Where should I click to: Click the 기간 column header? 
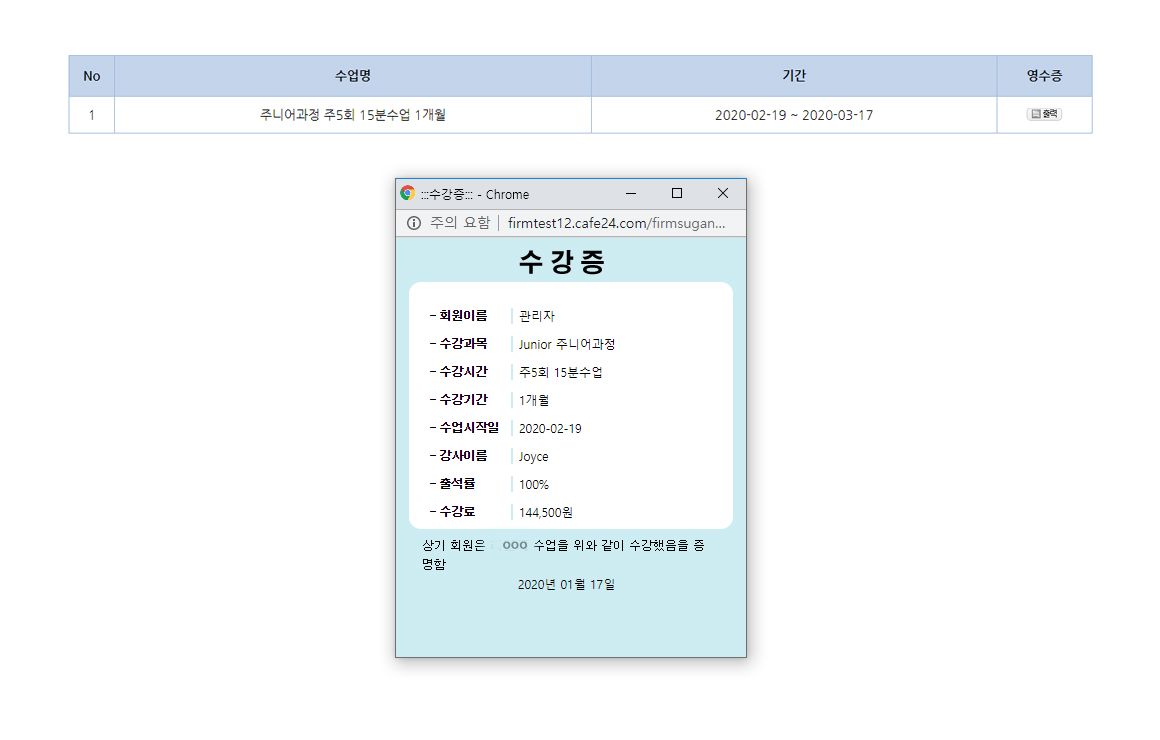[794, 76]
